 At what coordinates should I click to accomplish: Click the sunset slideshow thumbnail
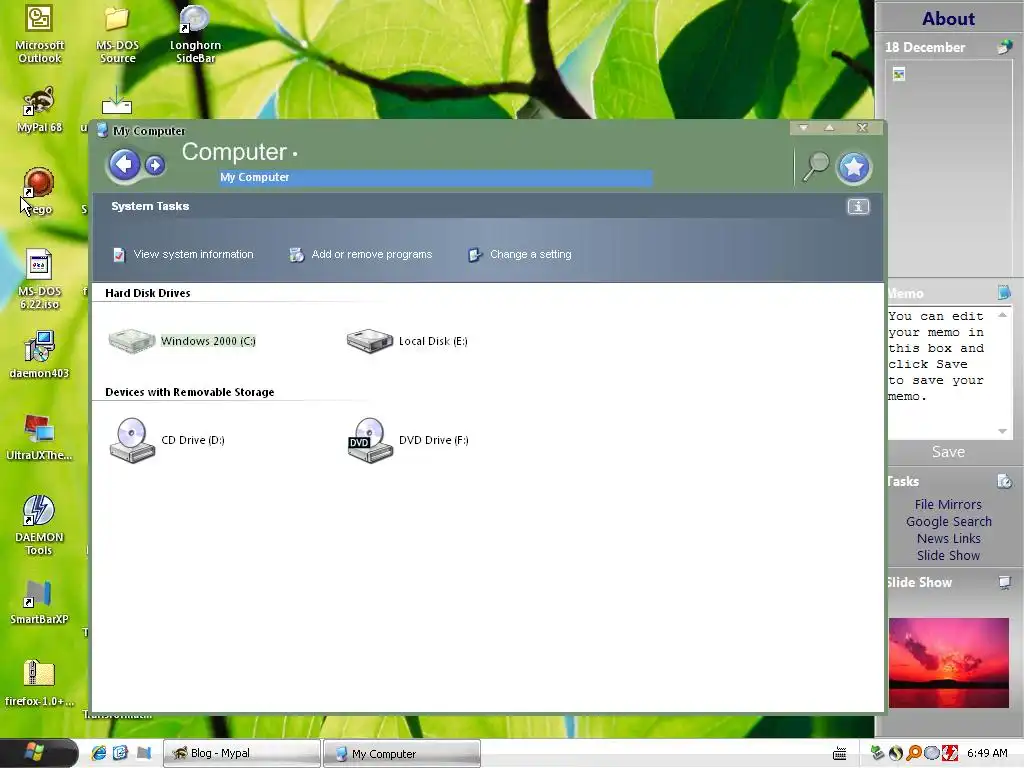[948, 662]
